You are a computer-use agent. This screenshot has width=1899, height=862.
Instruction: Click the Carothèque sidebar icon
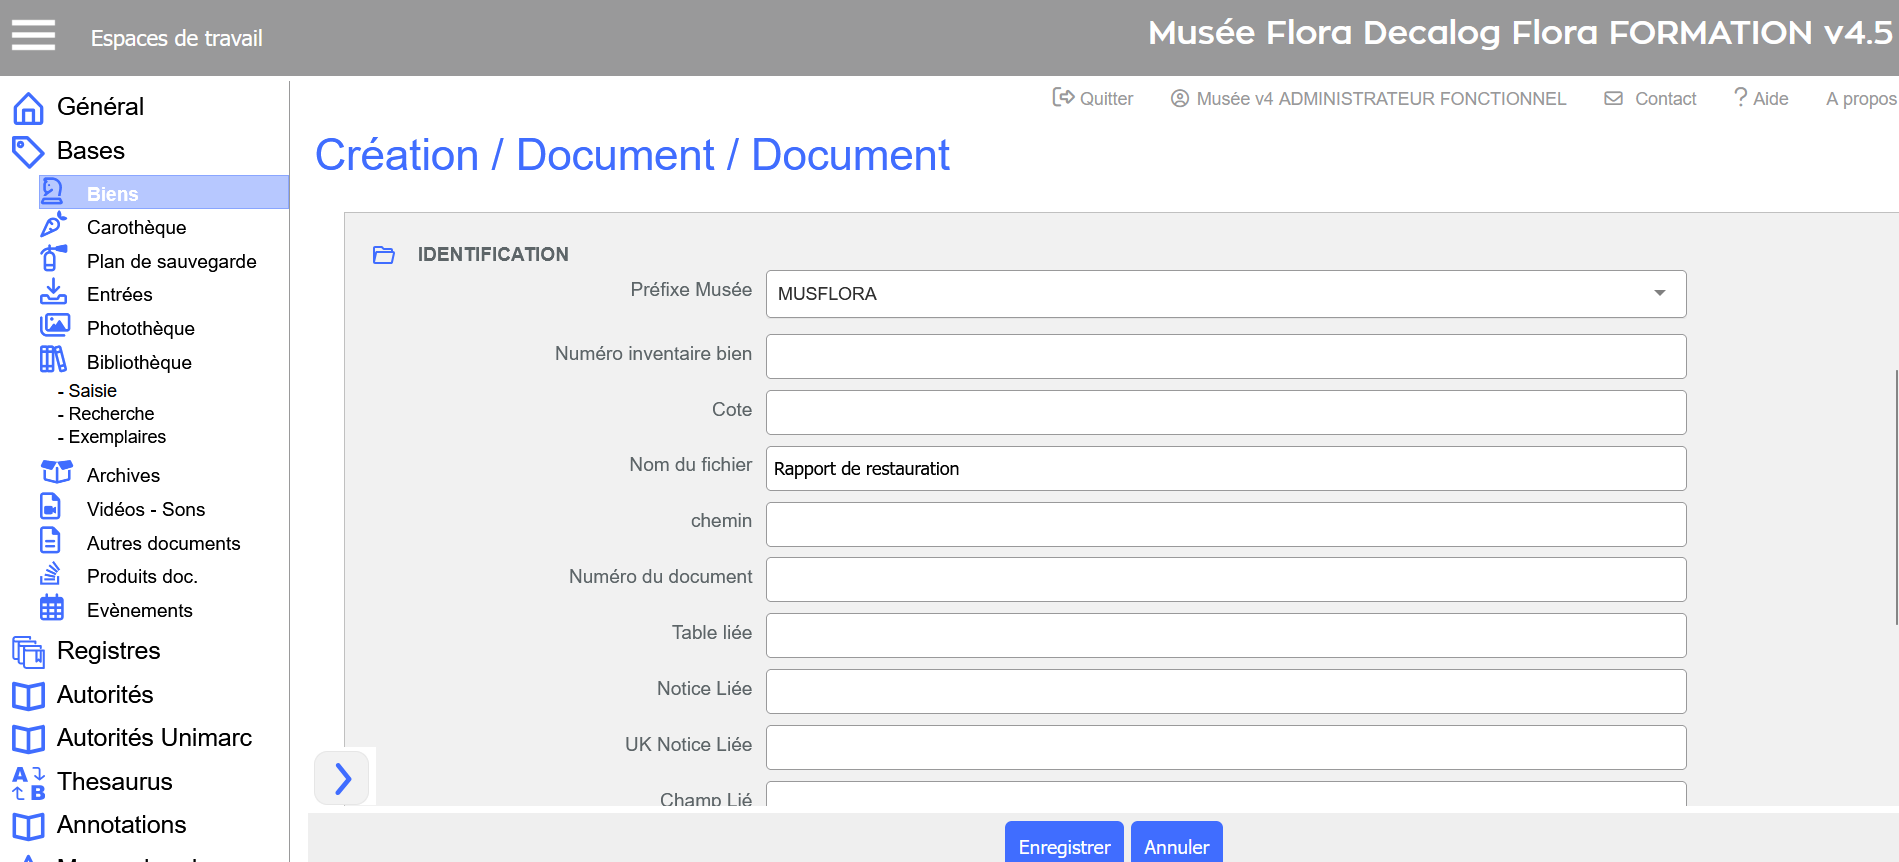tap(53, 226)
